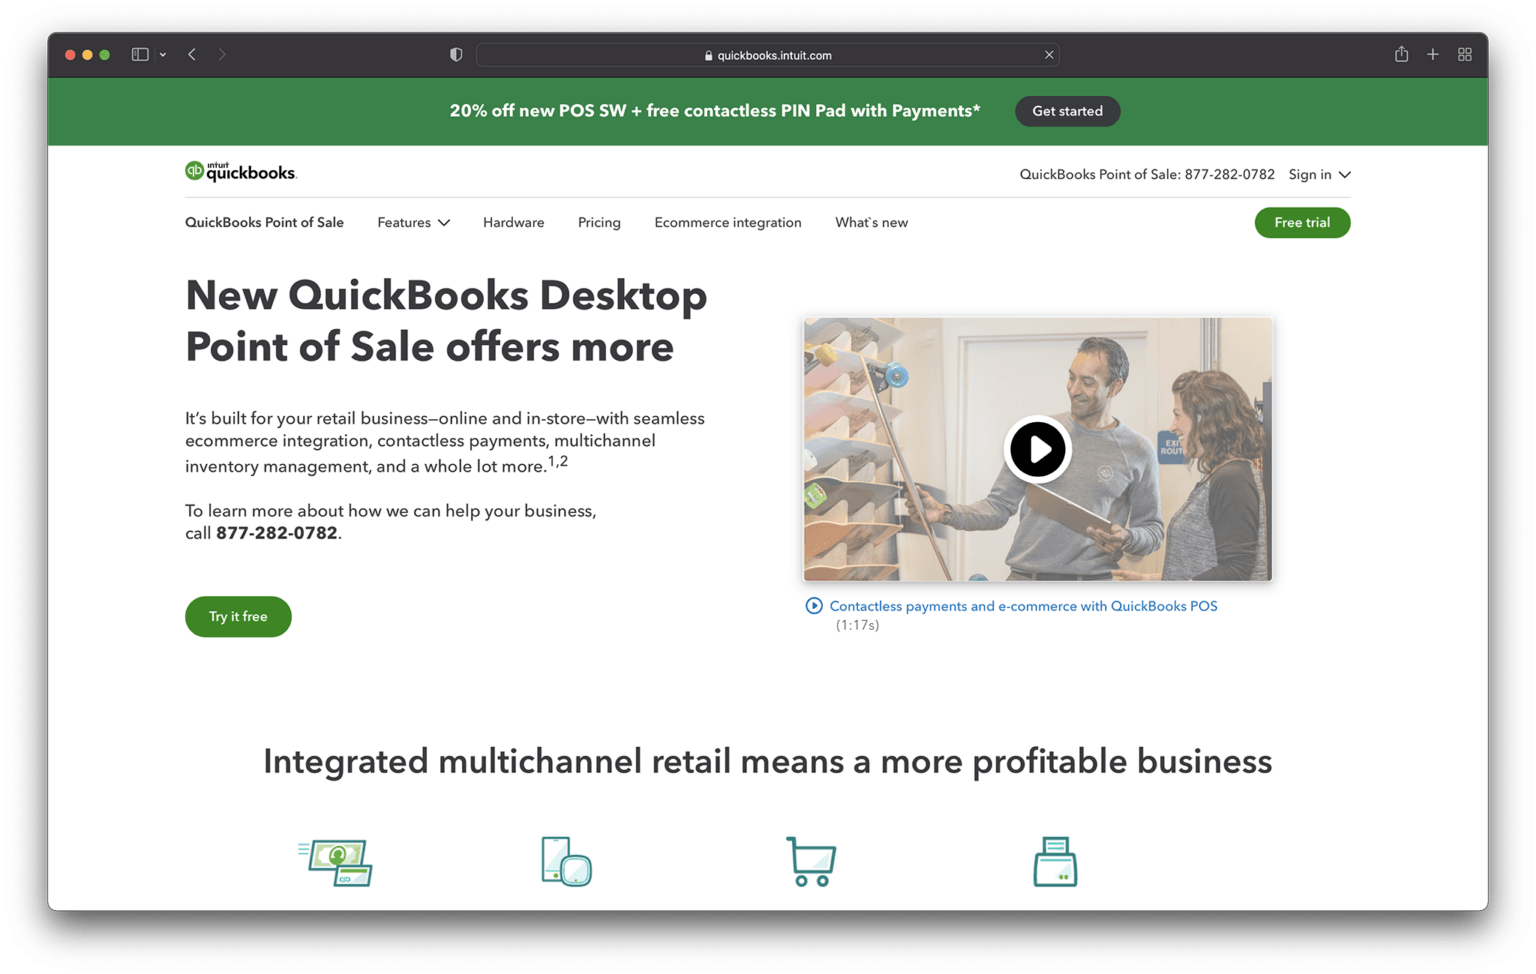Click the small play icon beside the video caption

815,605
